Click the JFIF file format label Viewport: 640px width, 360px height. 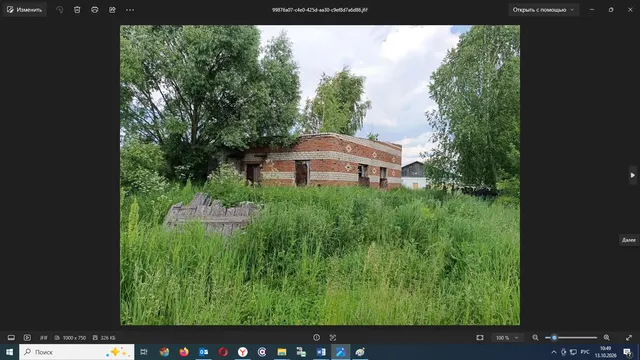click(44, 338)
